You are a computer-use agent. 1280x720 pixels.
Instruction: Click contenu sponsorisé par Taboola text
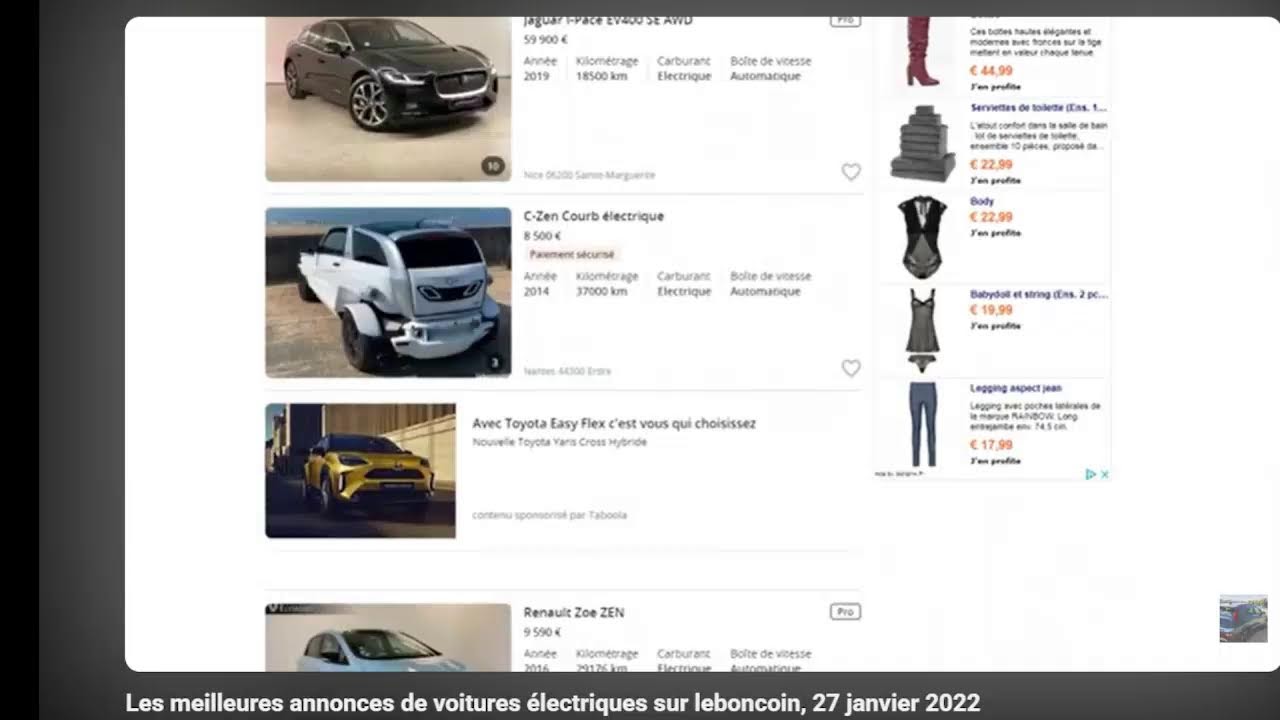549,515
